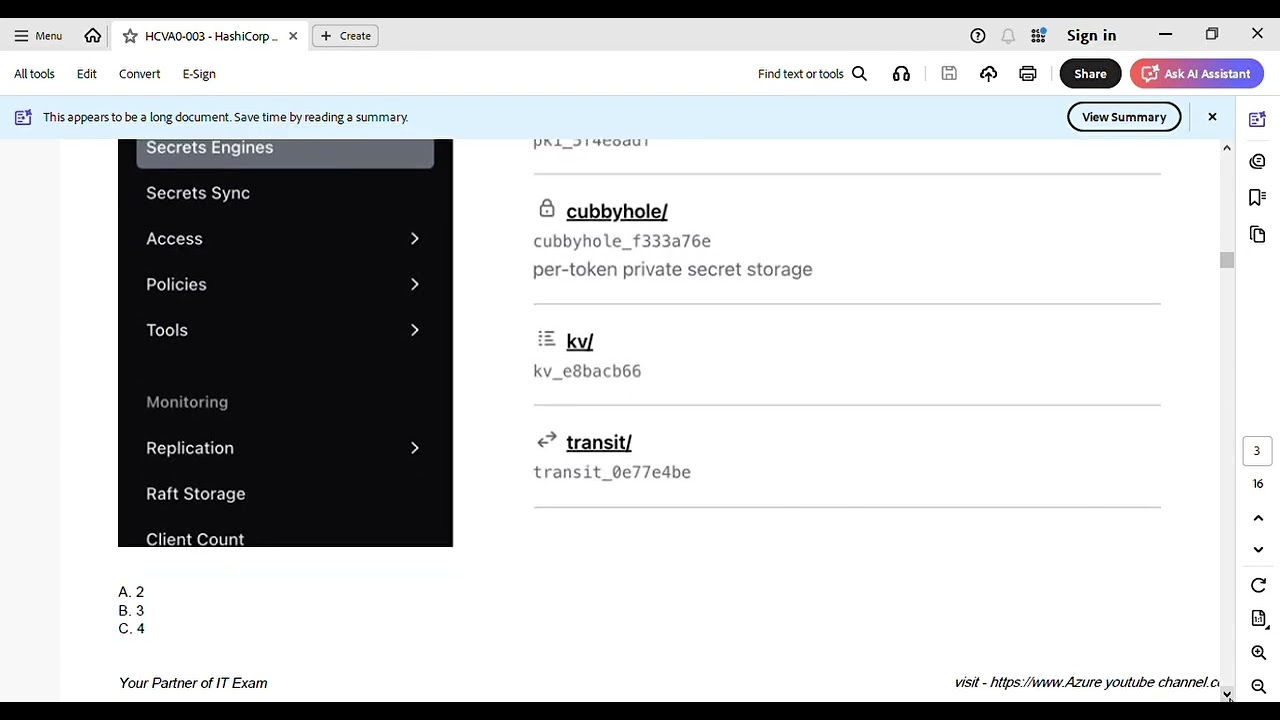Zoom in with the magnifier plus icon
Viewport: 1280px width, 720px height.
click(x=1258, y=653)
